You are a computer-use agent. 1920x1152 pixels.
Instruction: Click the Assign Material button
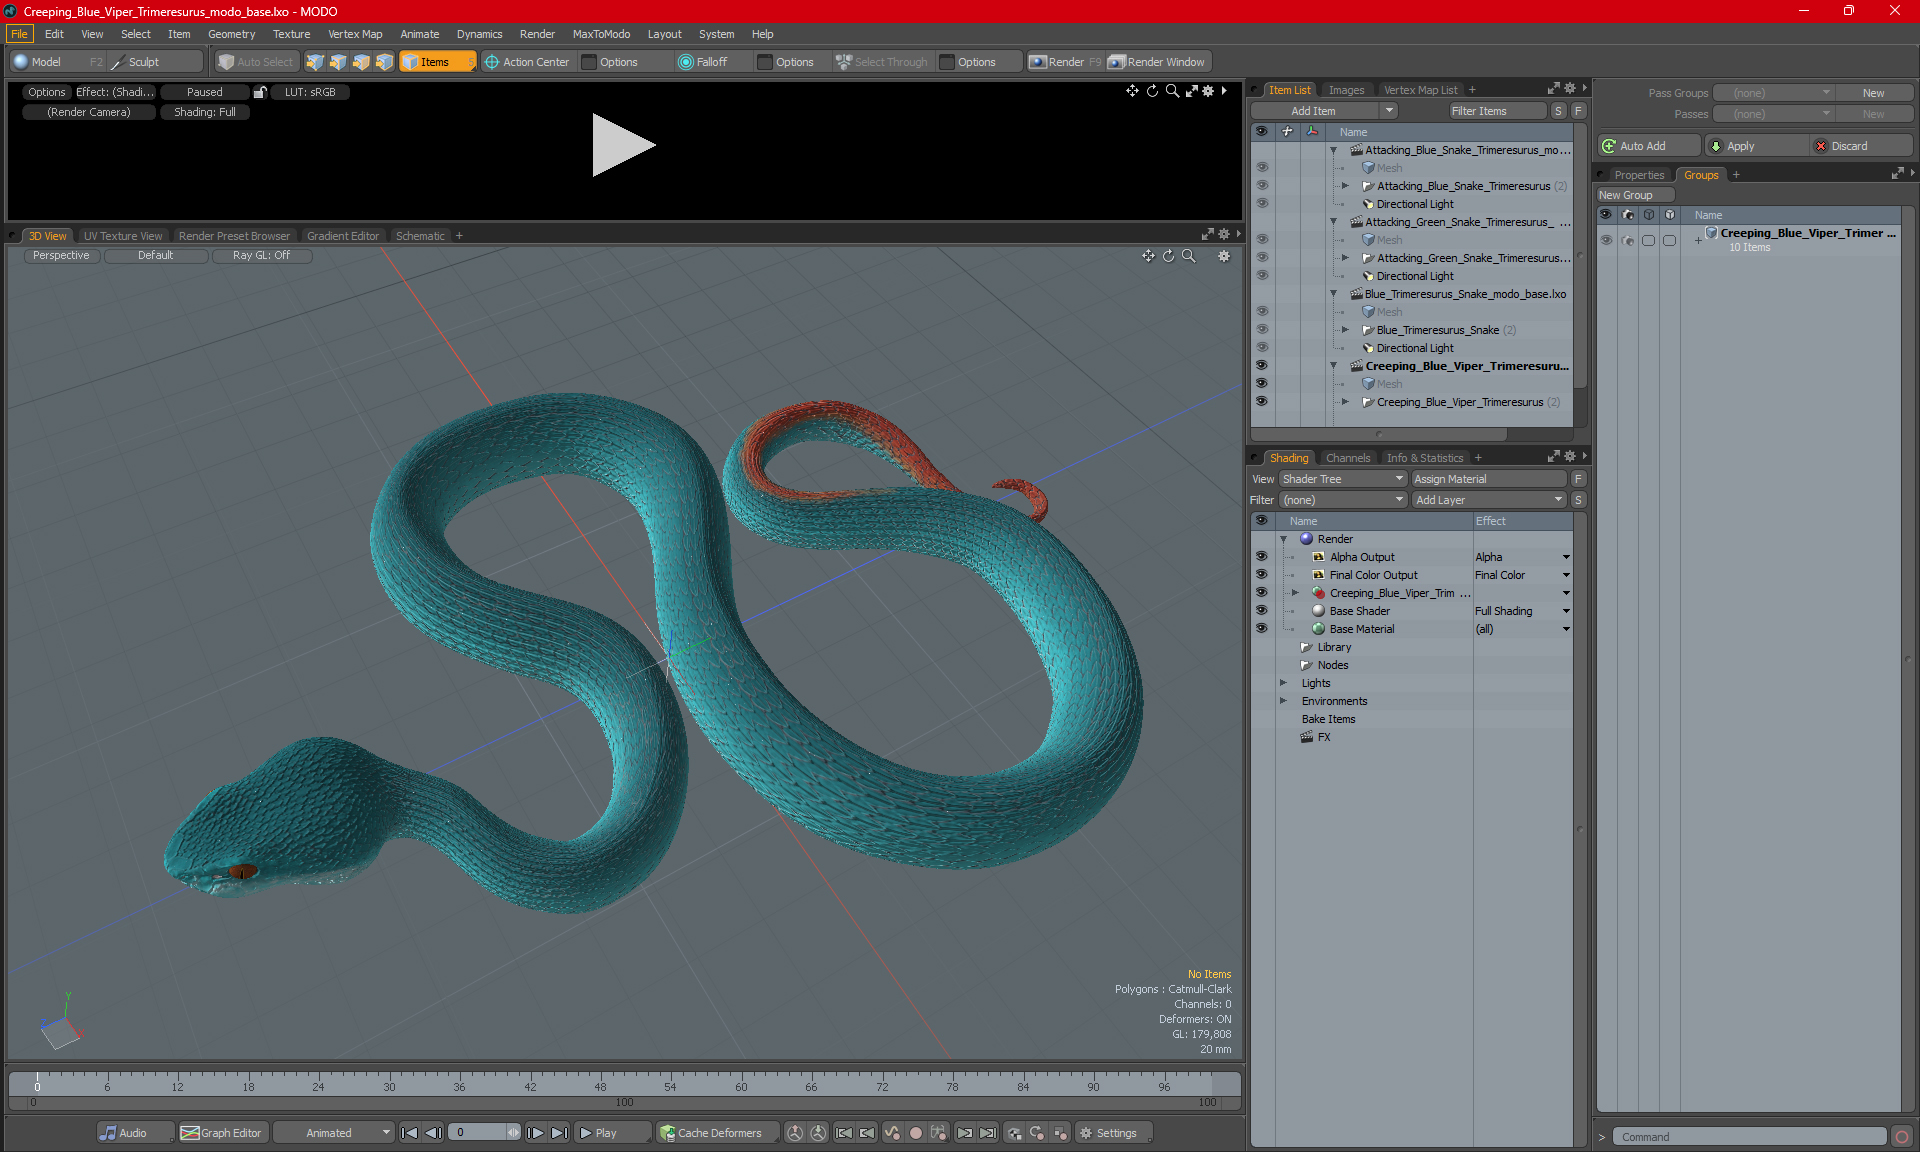[1489, 479]
